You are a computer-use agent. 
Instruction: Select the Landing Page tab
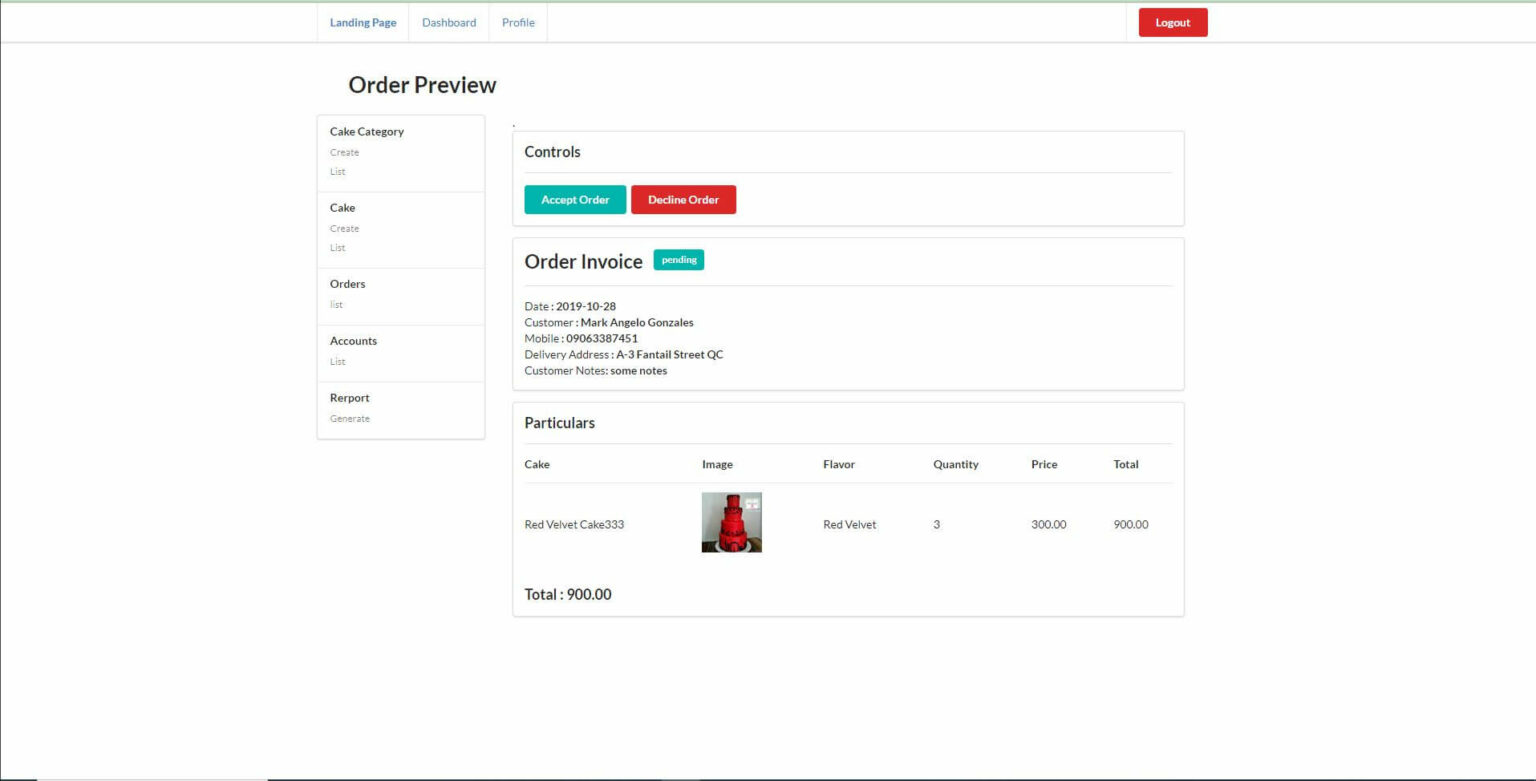(363, 22)
